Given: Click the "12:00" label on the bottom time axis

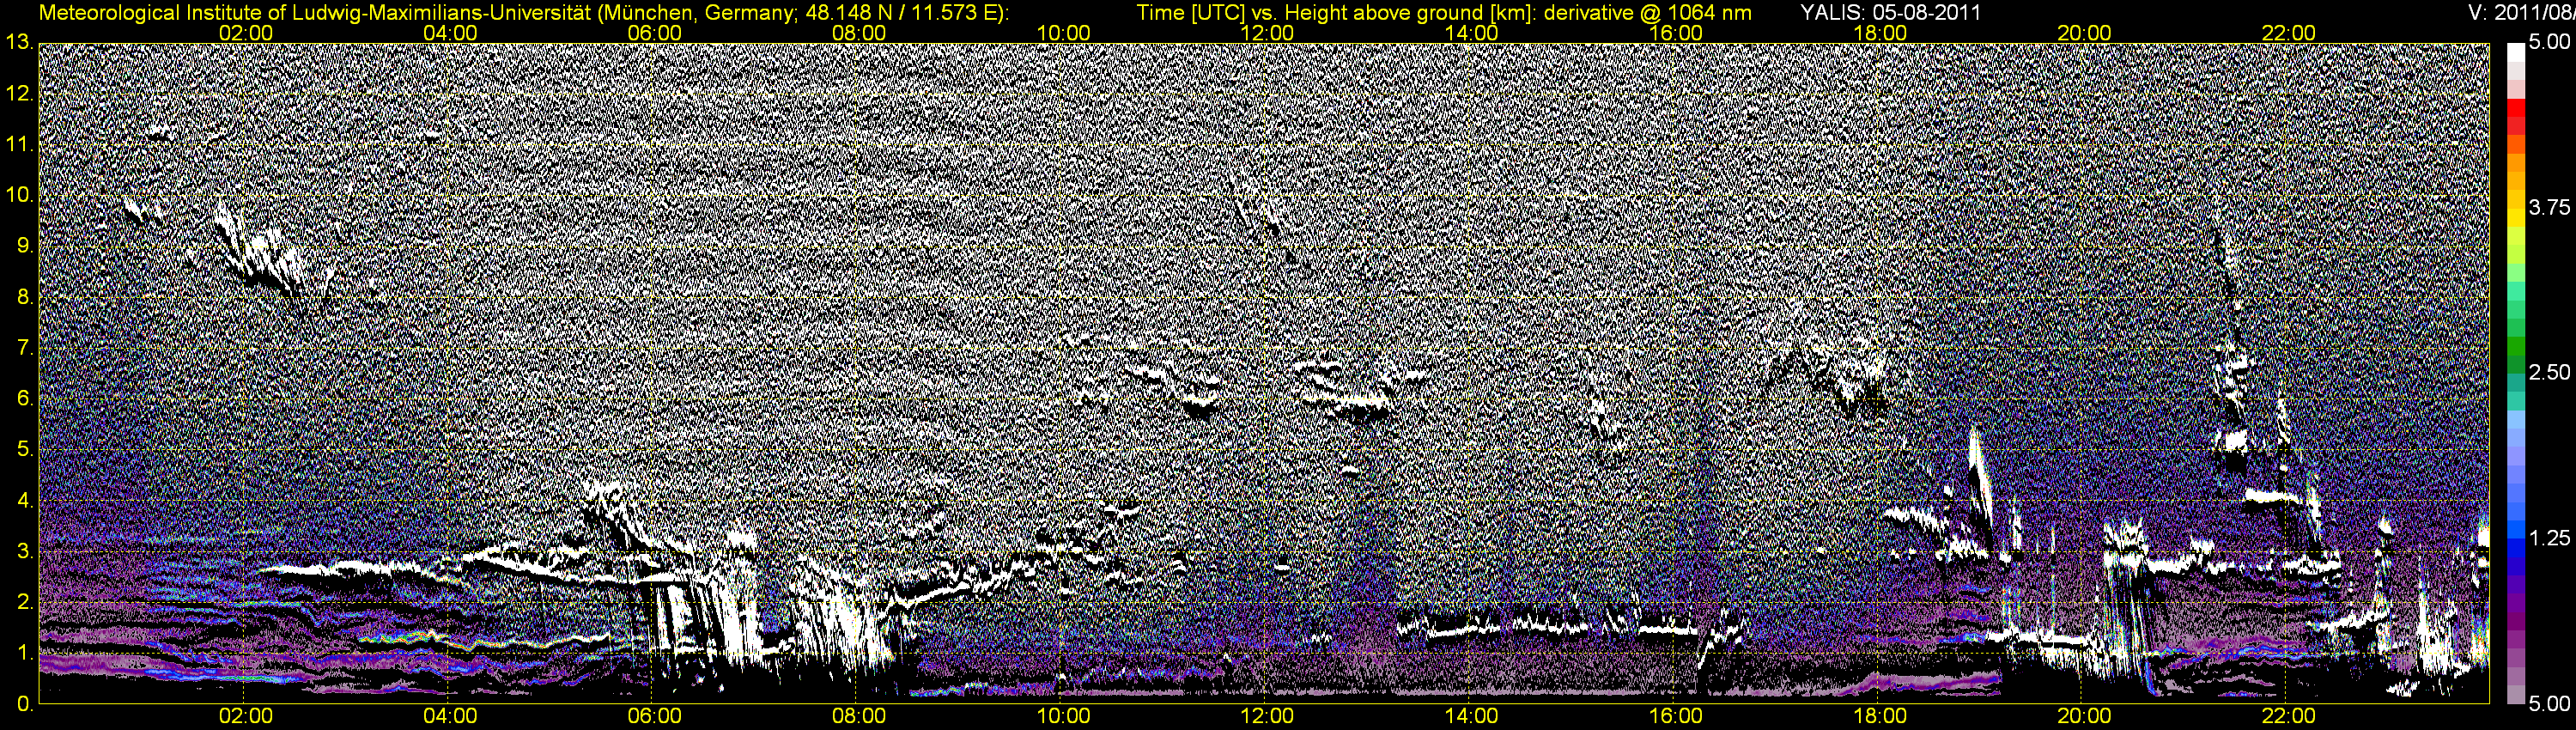Looking at the screenshot, I should coord(1267,716).
